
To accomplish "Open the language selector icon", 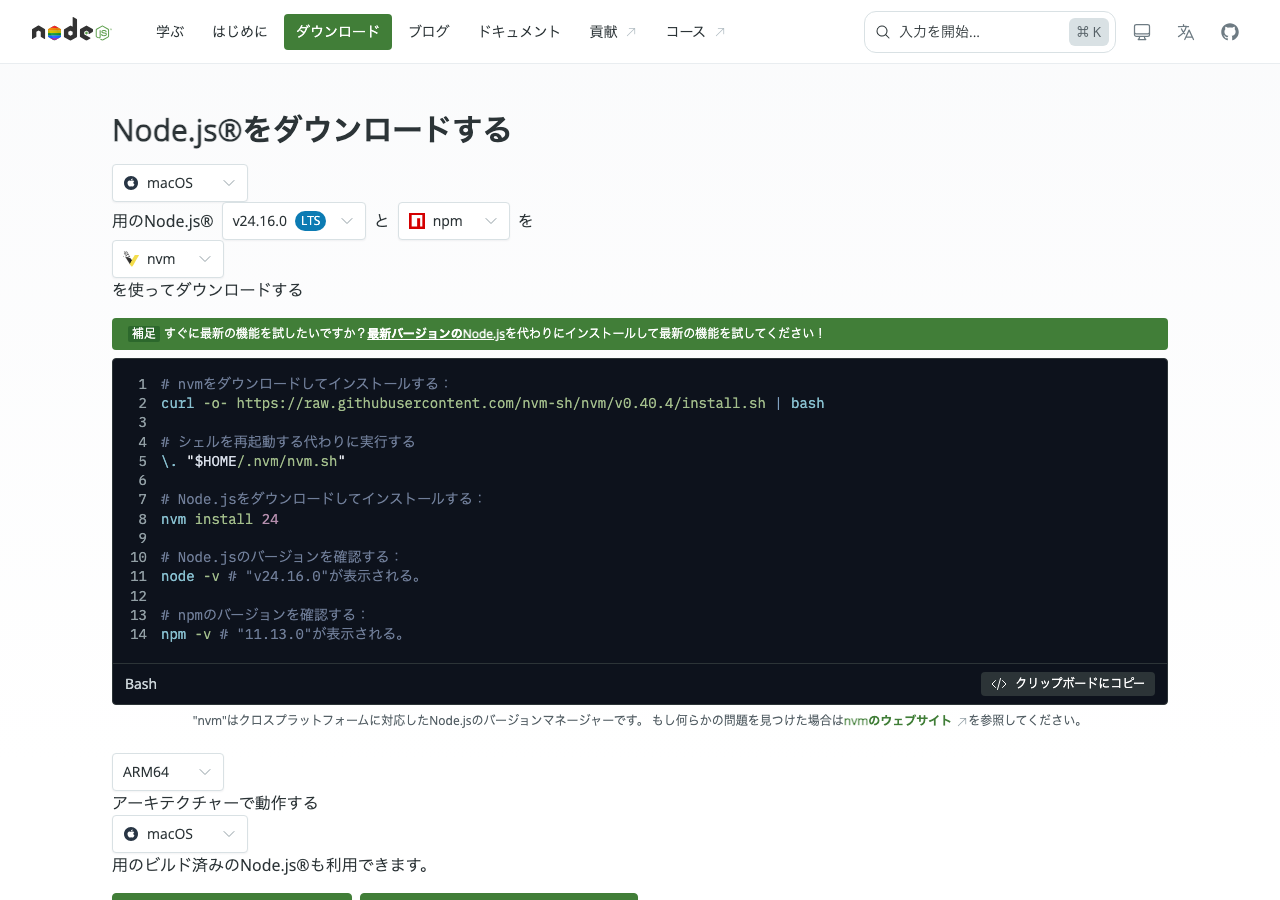I will pyautogui.click(x=1186, y=32).
